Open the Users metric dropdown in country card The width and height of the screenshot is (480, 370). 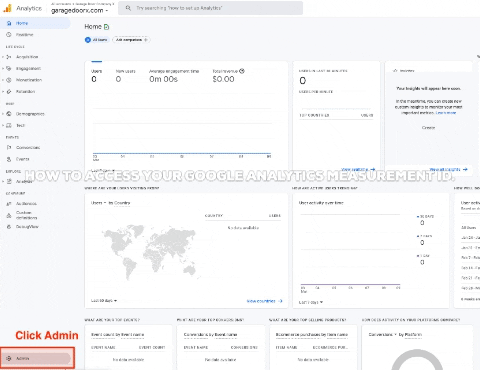tap(99, 203)
